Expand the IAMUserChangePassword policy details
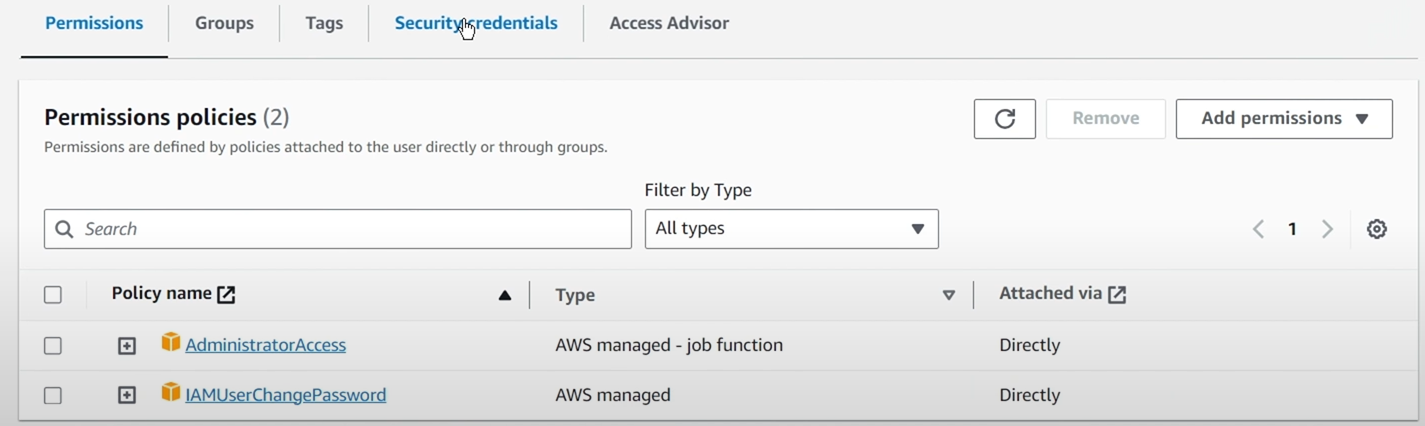The height and width of the screenshot is (426, 1425). click(x=127, y=395)
